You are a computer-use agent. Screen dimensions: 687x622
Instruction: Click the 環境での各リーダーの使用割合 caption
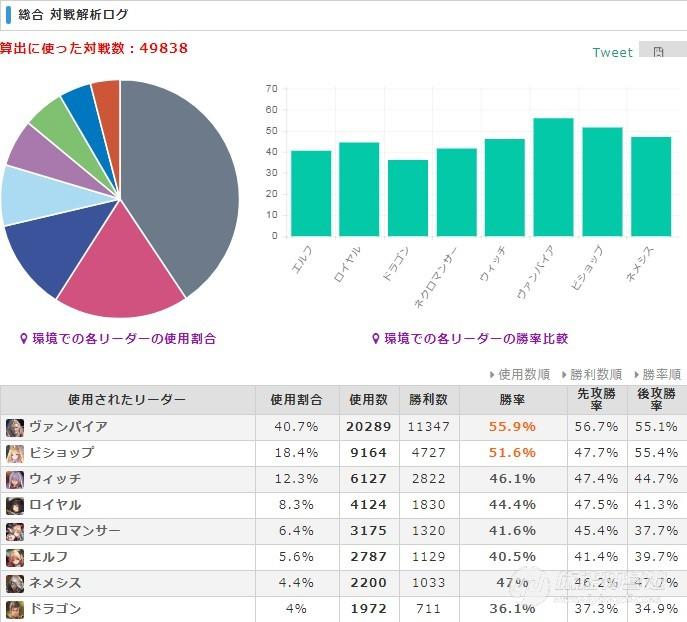point(124,339)
